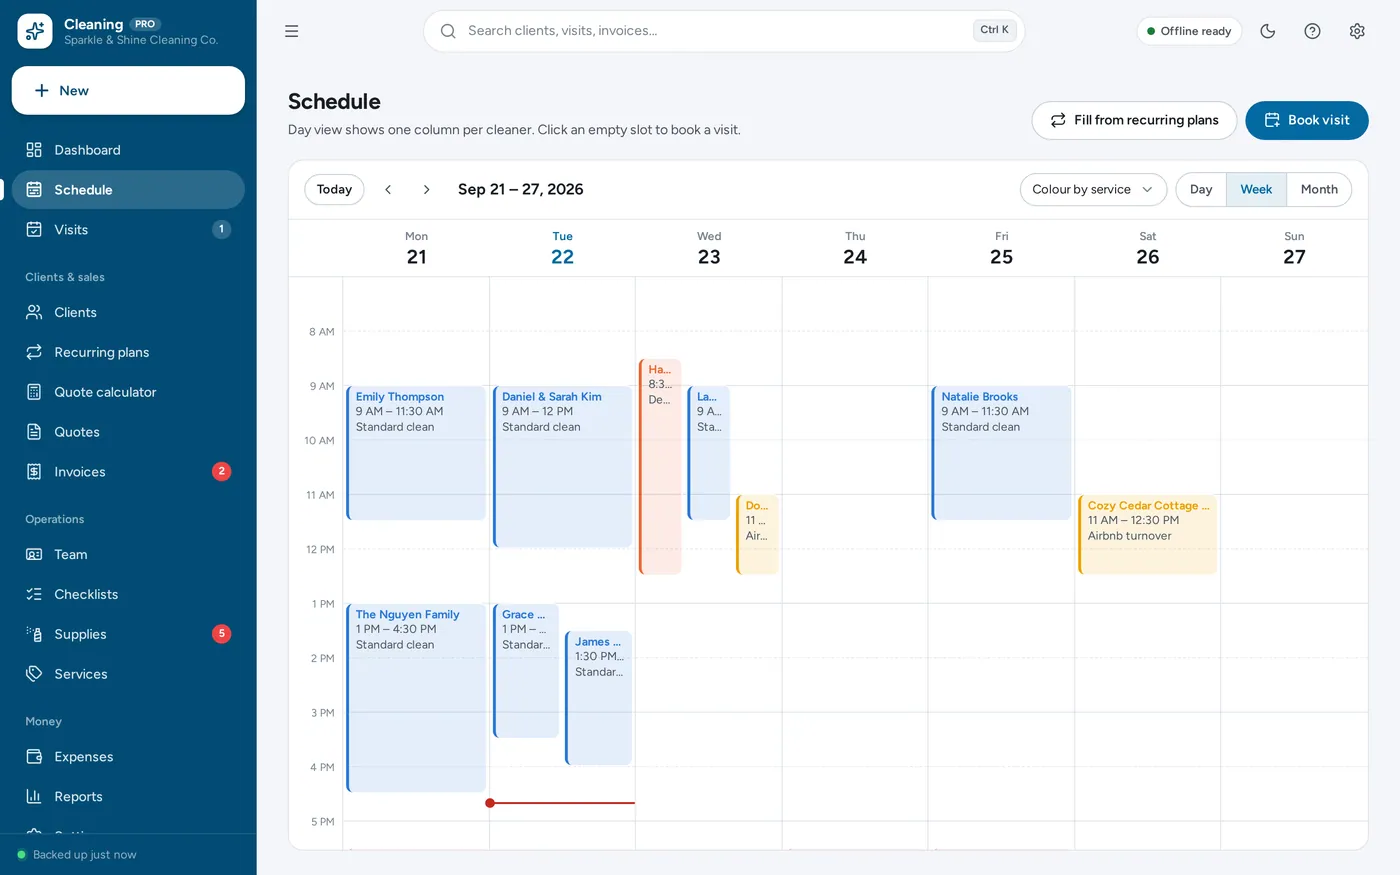Click the red supplies badge showing 5
This screenshot has width=1400, height=875.
point(222,634)
